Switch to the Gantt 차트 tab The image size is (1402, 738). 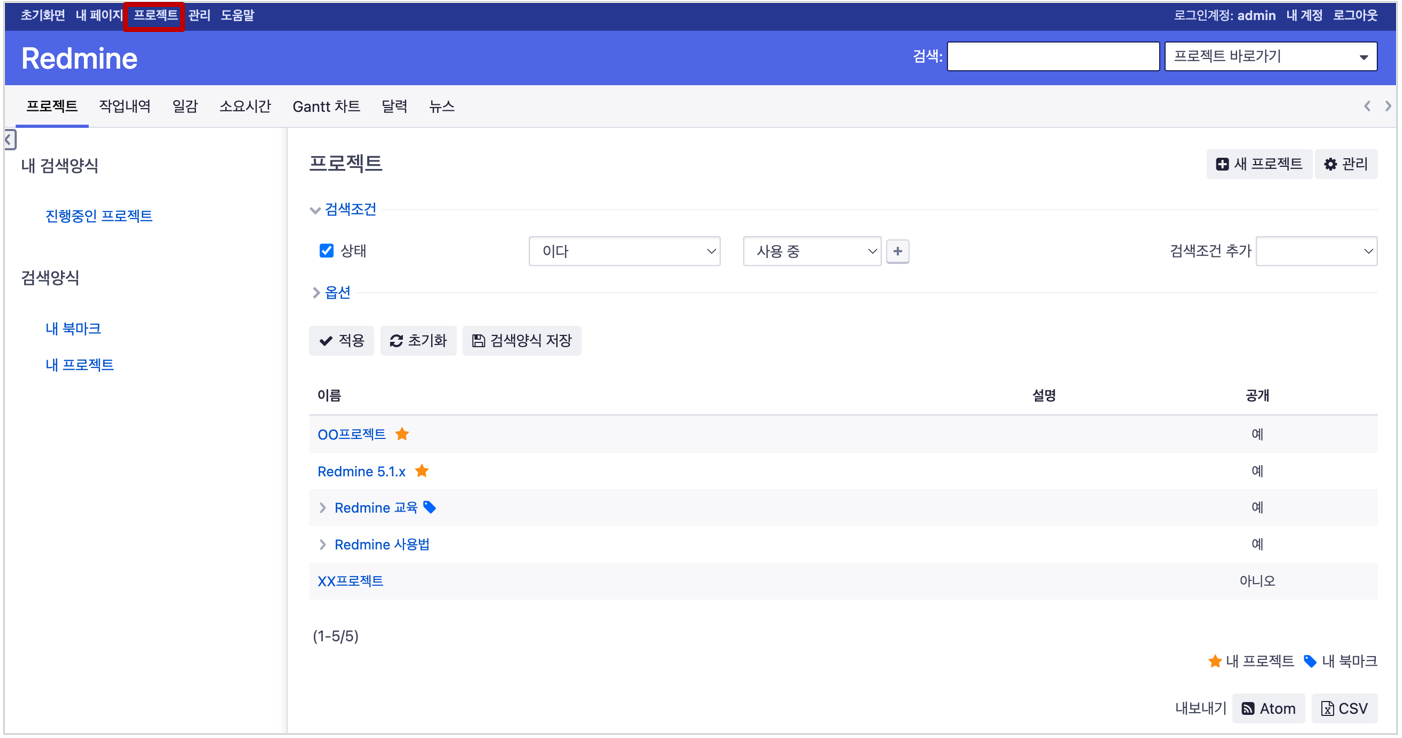click(326, 106)
